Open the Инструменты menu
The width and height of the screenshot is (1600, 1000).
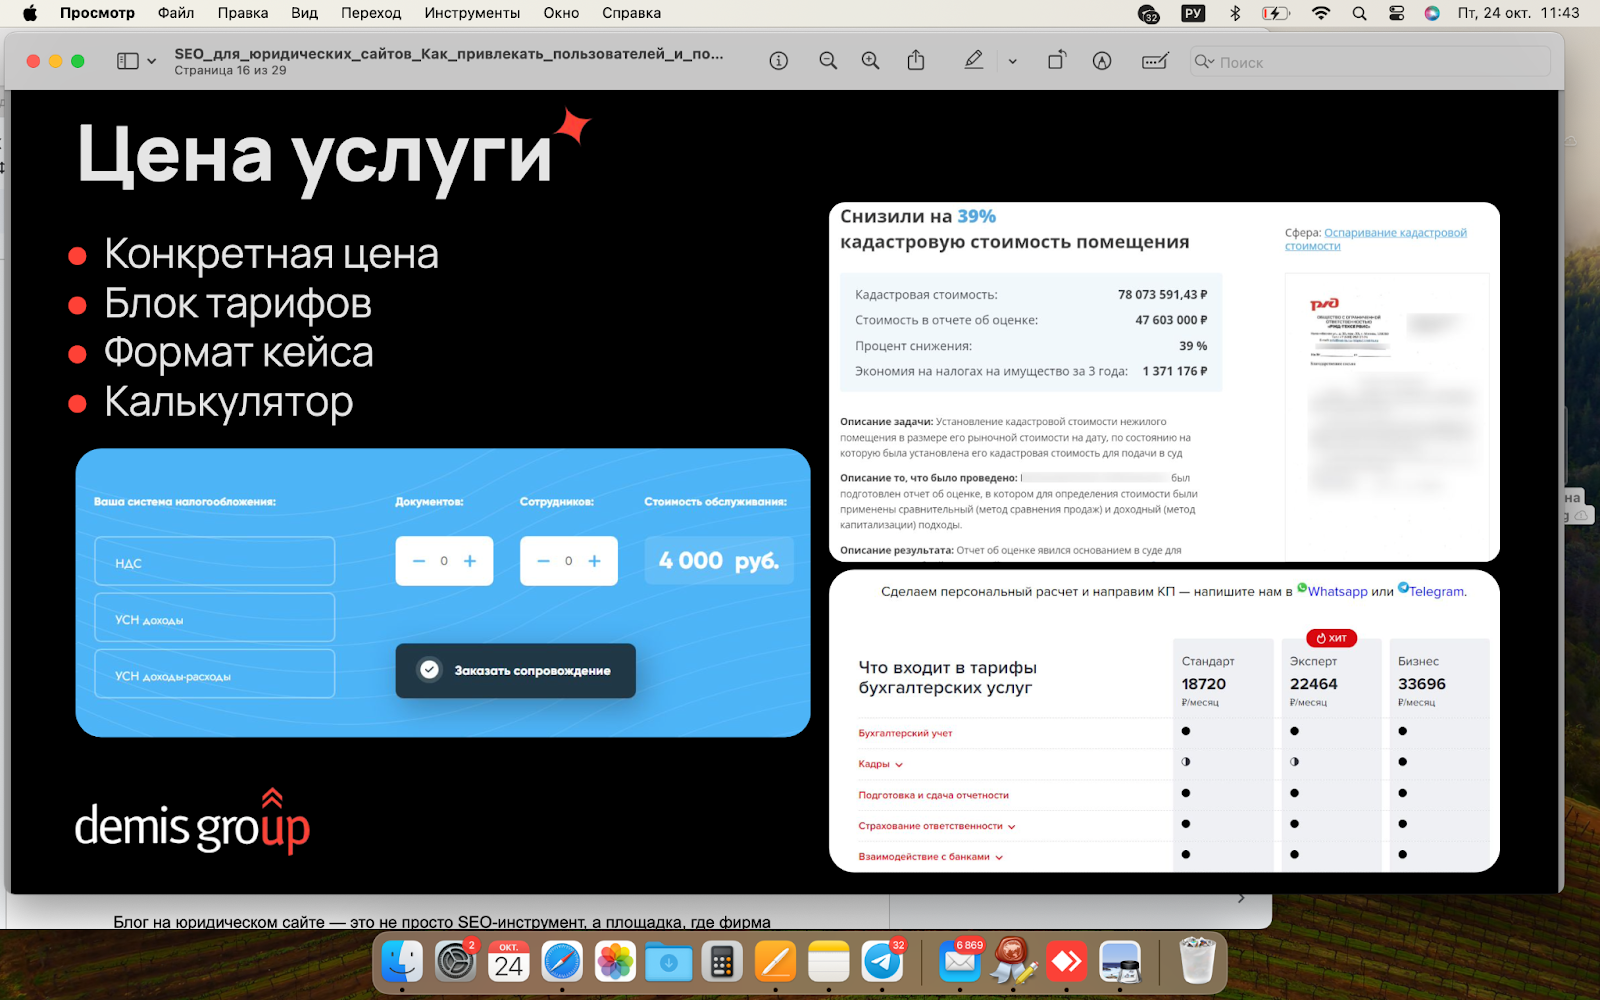pos(471,13)
